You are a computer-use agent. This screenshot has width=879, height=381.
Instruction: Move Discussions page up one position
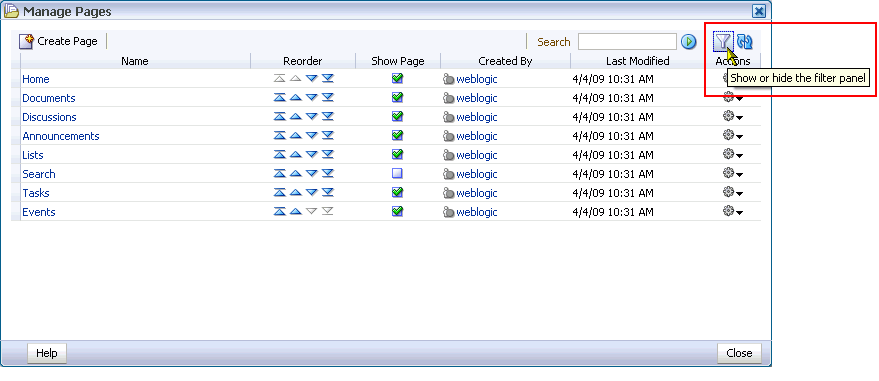coord(295,117)
